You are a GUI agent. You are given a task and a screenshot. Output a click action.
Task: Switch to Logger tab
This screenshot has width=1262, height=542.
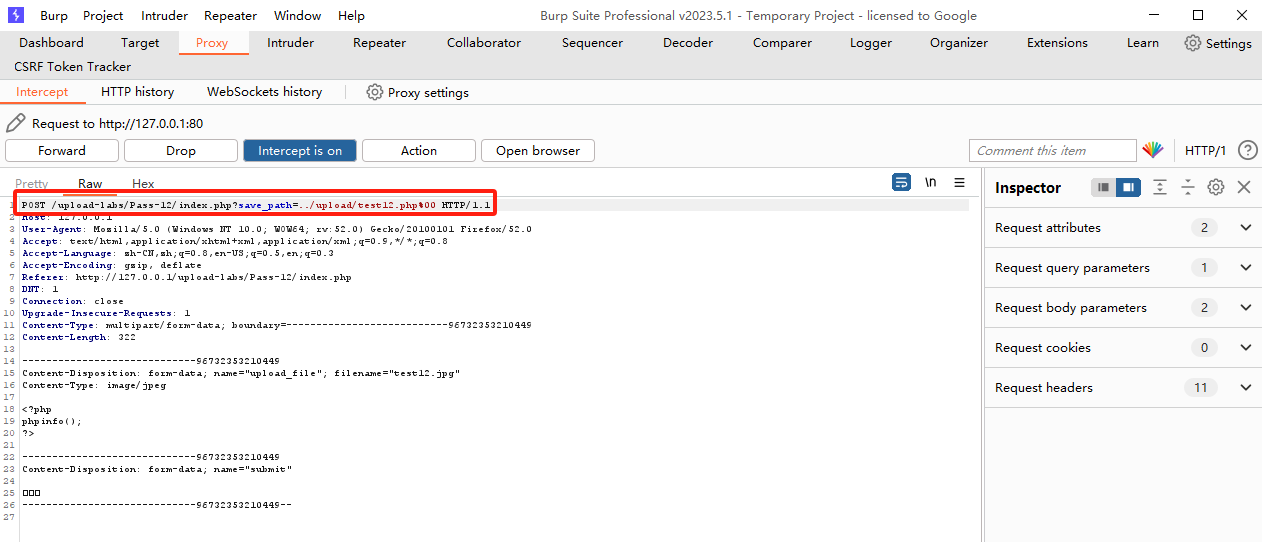871,43
